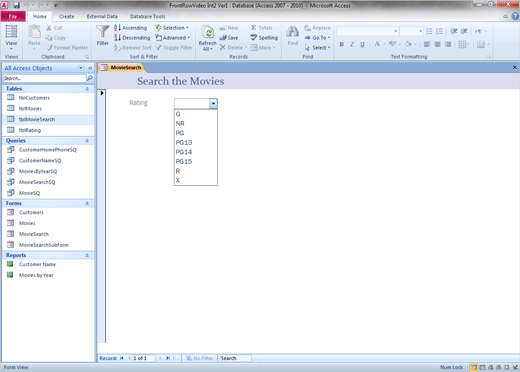
Task: Sort records Ascending
Action: (x=130, y=28)
